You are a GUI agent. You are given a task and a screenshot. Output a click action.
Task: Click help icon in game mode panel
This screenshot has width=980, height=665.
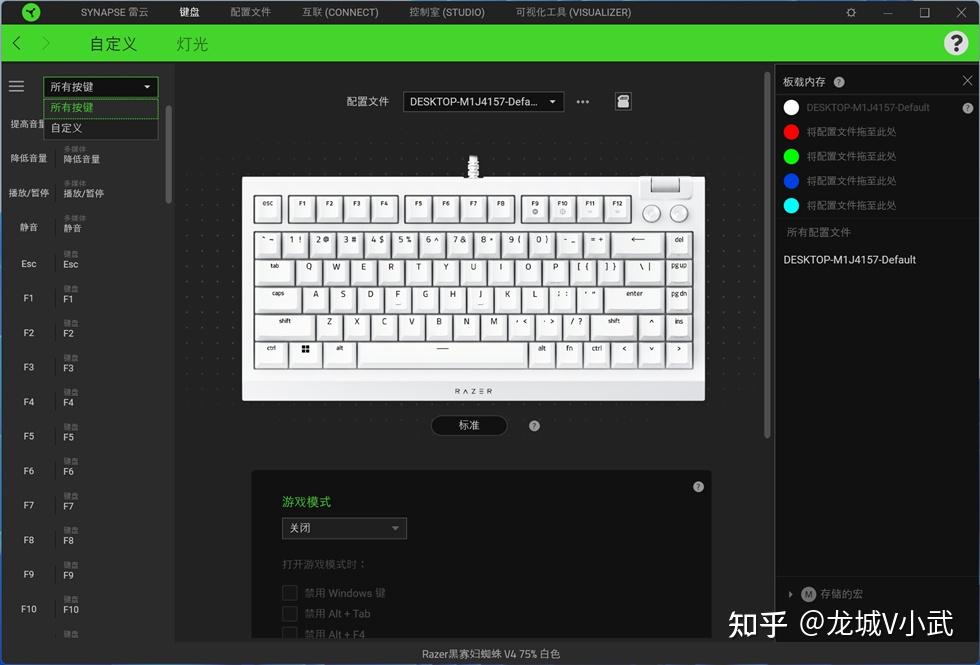[698, 486]
